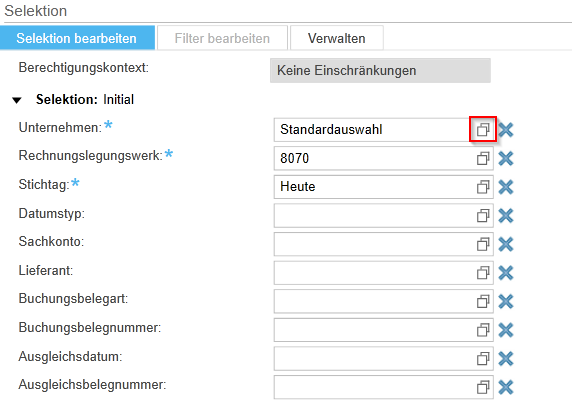Clear the Stichtag field with X icon
Image resolution: width=572 pixels, height=414 pixels.
(x=506, y=187)
